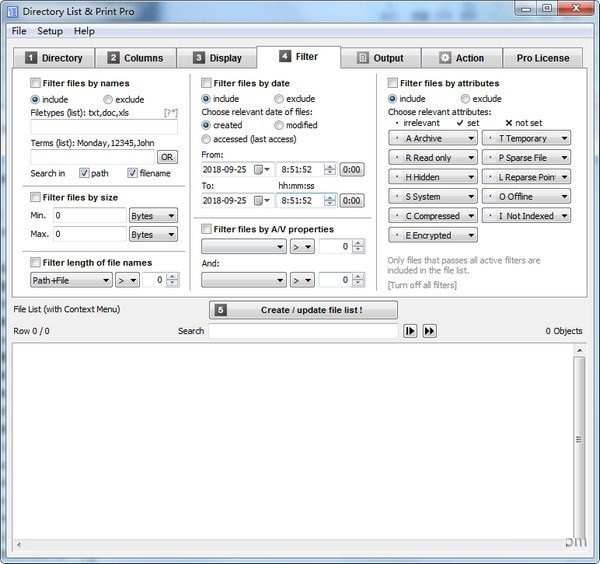Open the P Sparse File attribute dropdown
The width and height of the screenshot is (600, 564).
(x=527, y=158)
